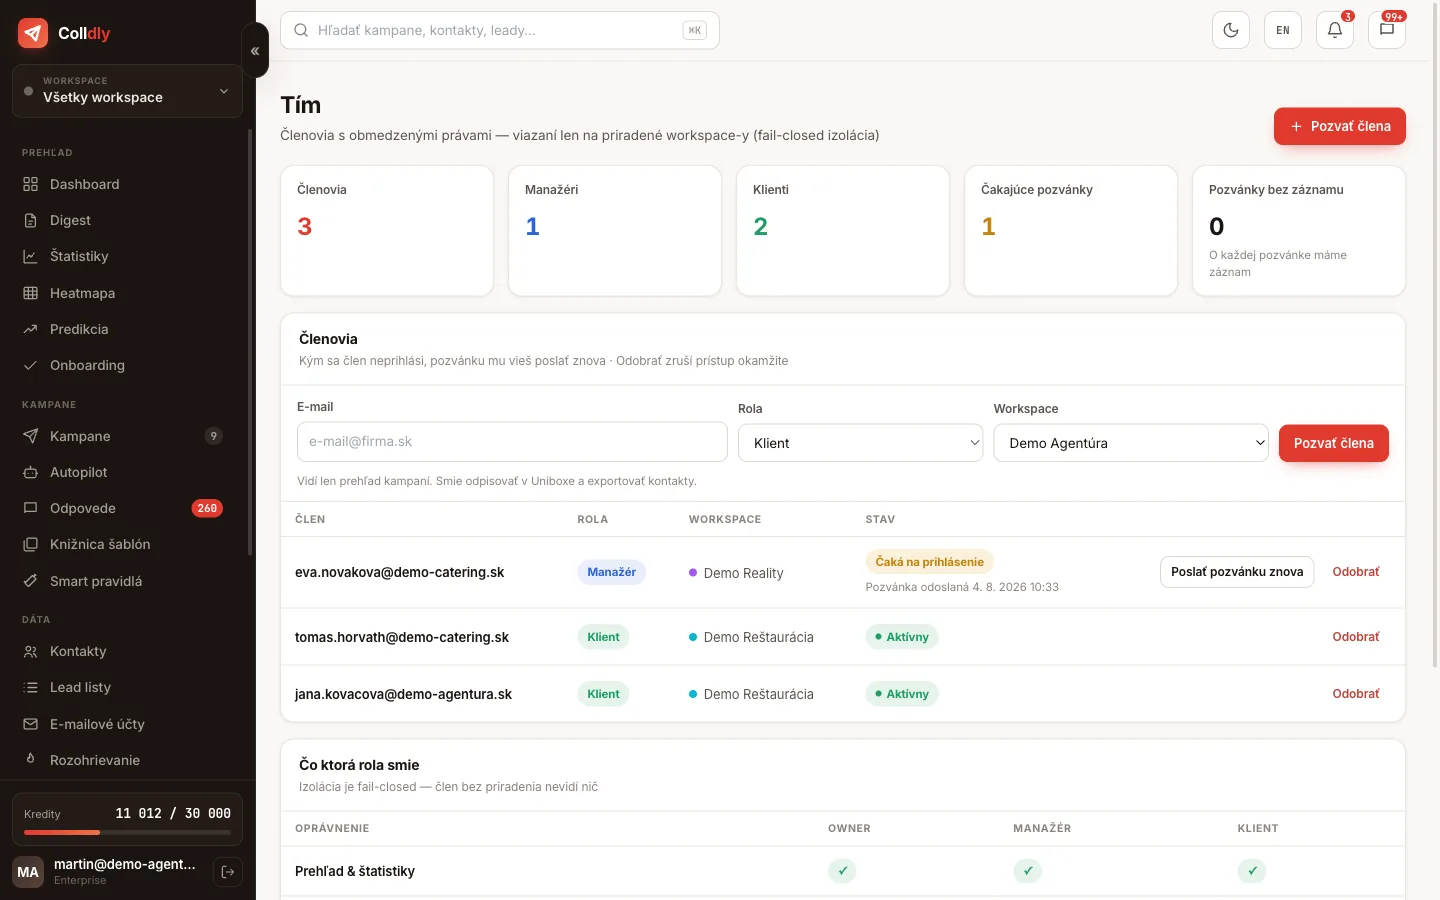This screenshot has width=1440, height=900.
Task: Open the messages chat icon
Action: point(1387,30)
